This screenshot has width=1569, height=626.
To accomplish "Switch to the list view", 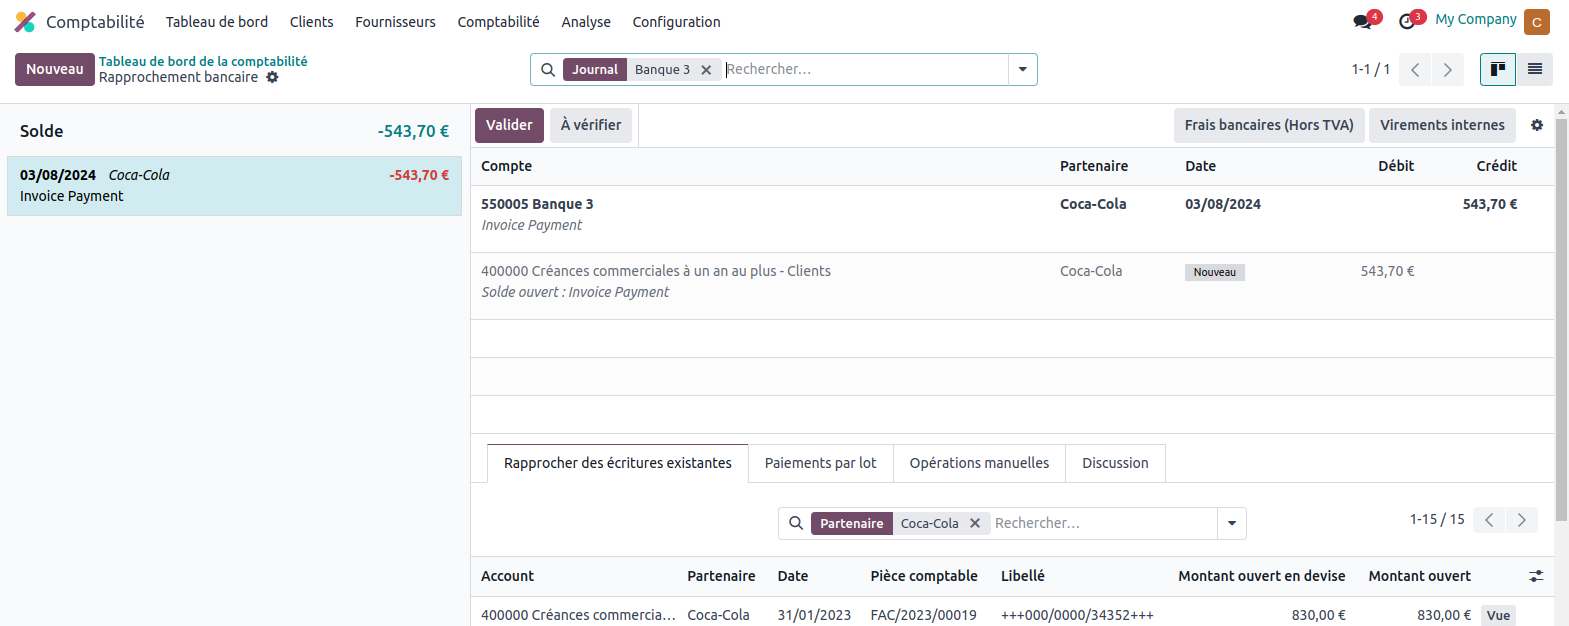I will (1534, 69).
